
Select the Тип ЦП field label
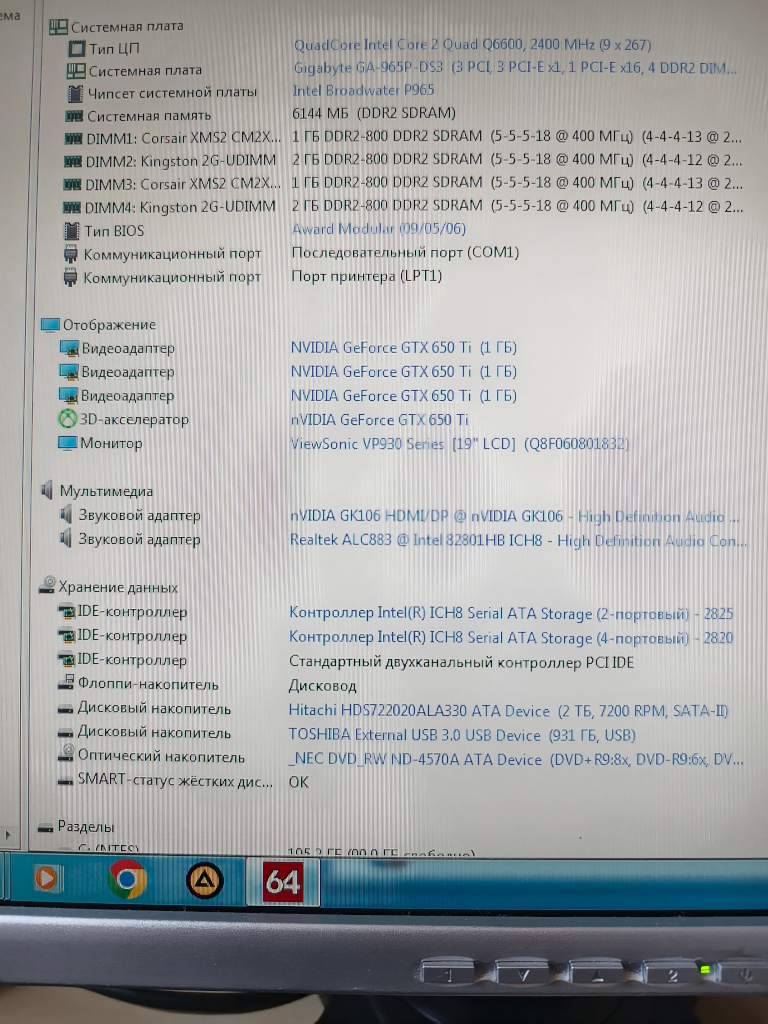point(114,49)
